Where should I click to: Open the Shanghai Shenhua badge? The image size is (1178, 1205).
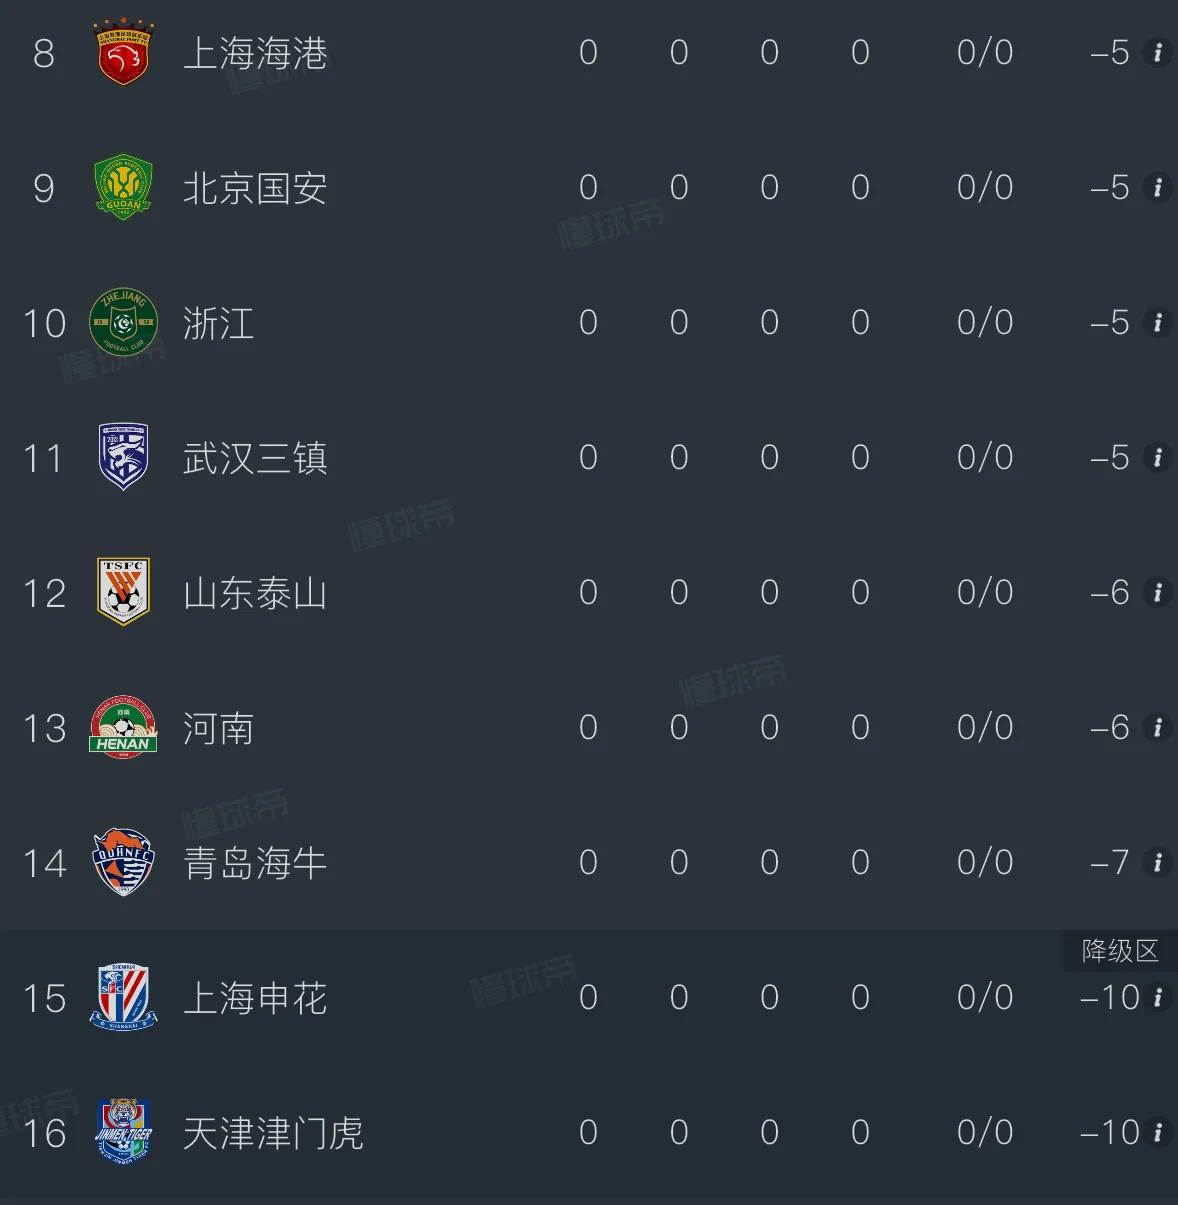click(x=123, y=997)
